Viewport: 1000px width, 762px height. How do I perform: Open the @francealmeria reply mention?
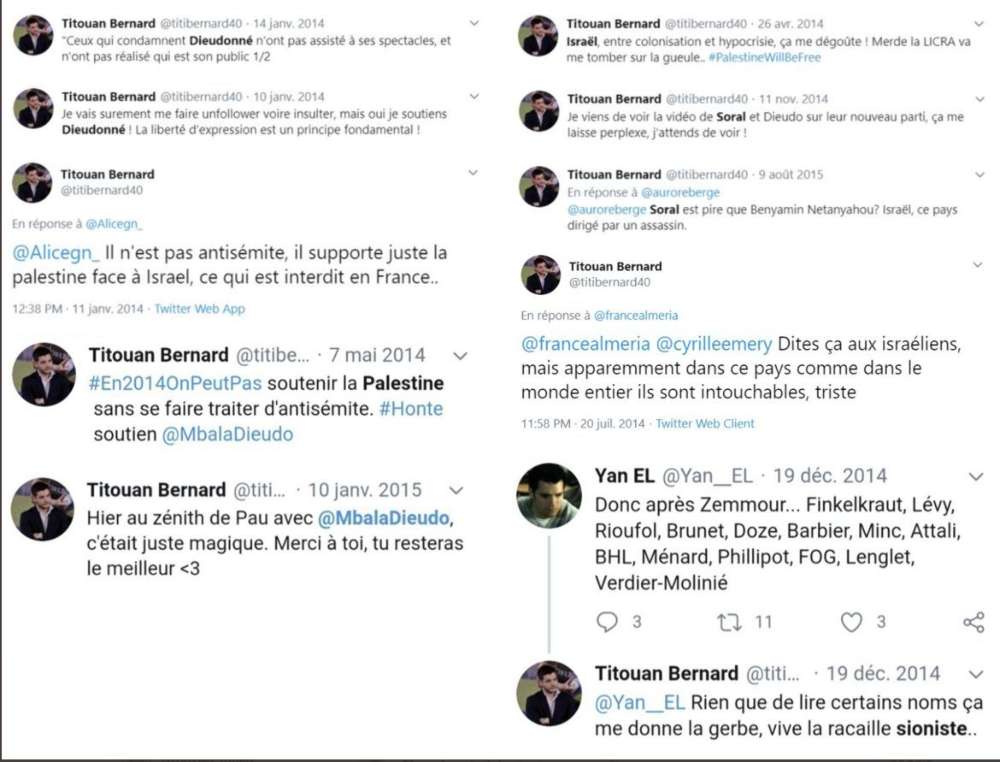tap(635, 315)
